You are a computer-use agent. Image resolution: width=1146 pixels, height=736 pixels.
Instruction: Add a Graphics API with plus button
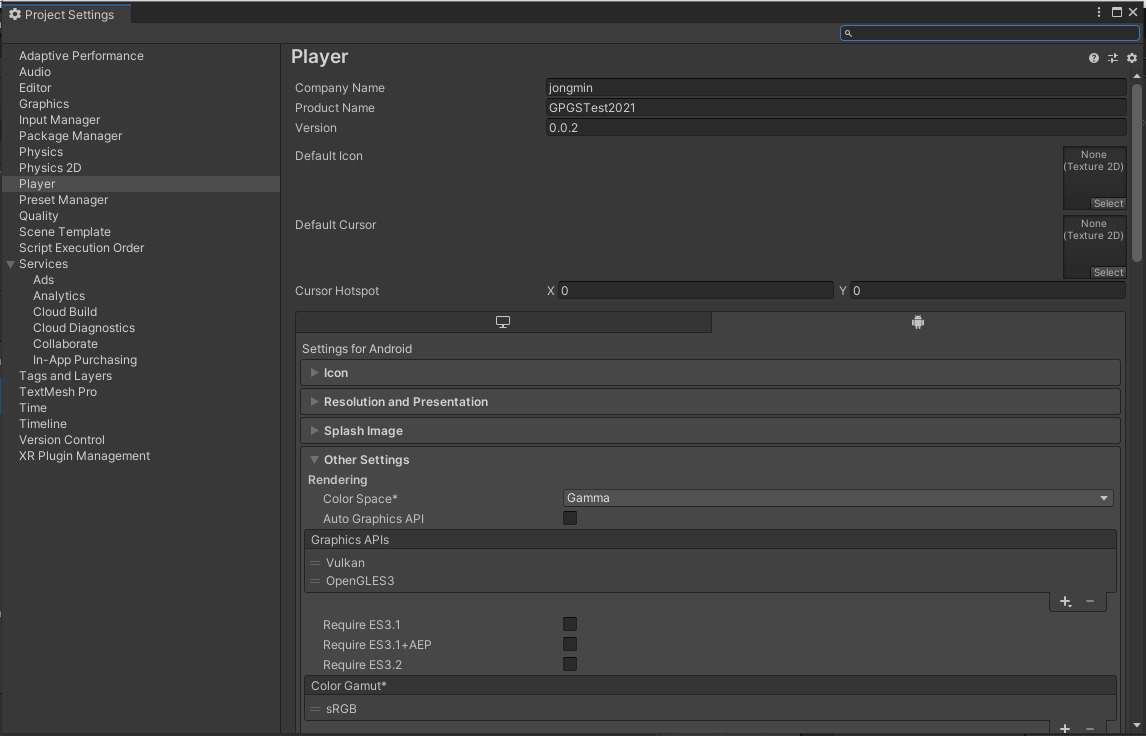pyautogui.click(x=1066, y=602)
